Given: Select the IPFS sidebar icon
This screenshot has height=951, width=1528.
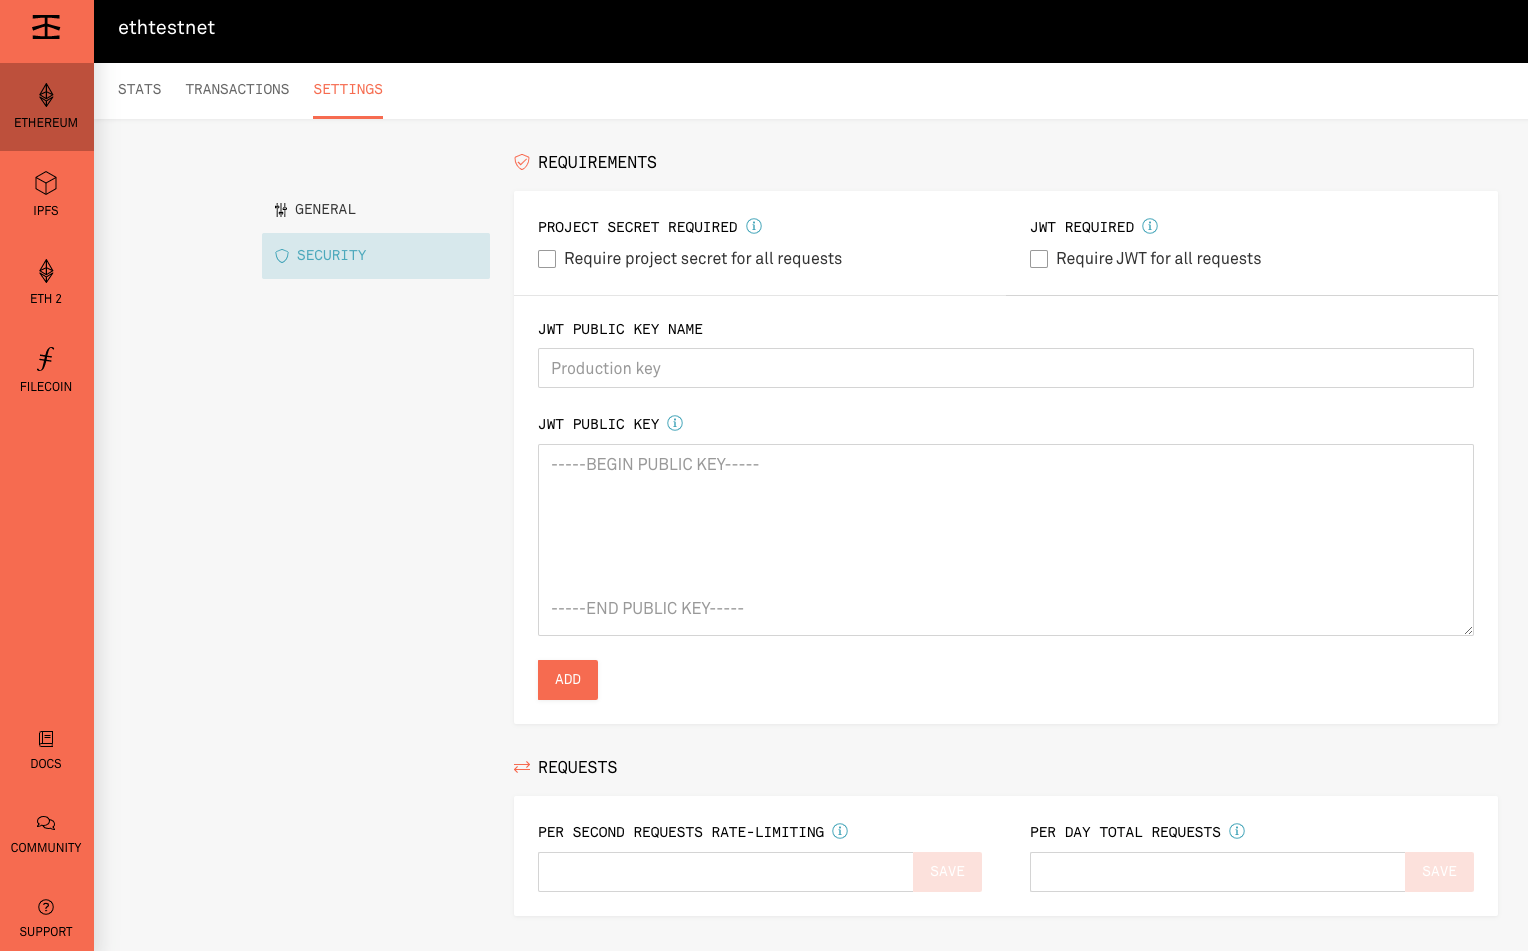Looking at the screenshot, I should point(46,194).
